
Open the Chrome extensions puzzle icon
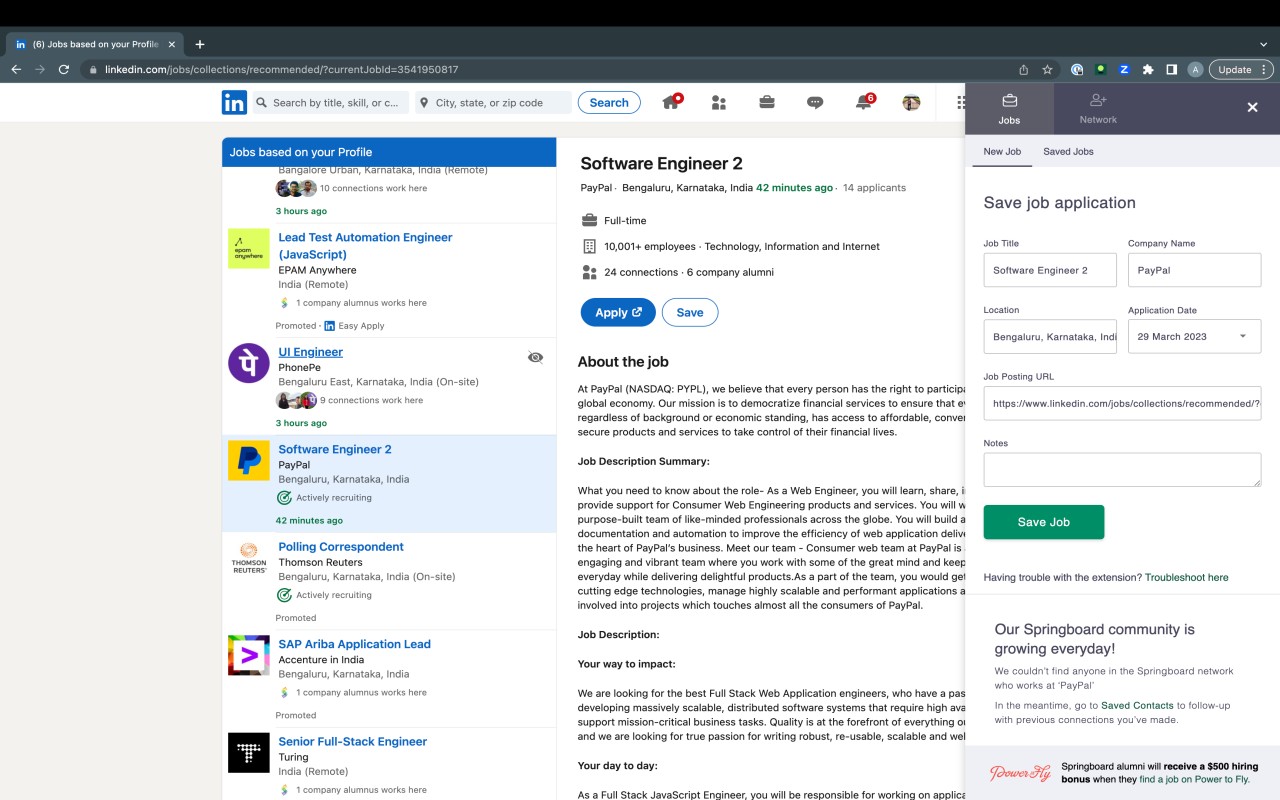tap(1148, 70)
